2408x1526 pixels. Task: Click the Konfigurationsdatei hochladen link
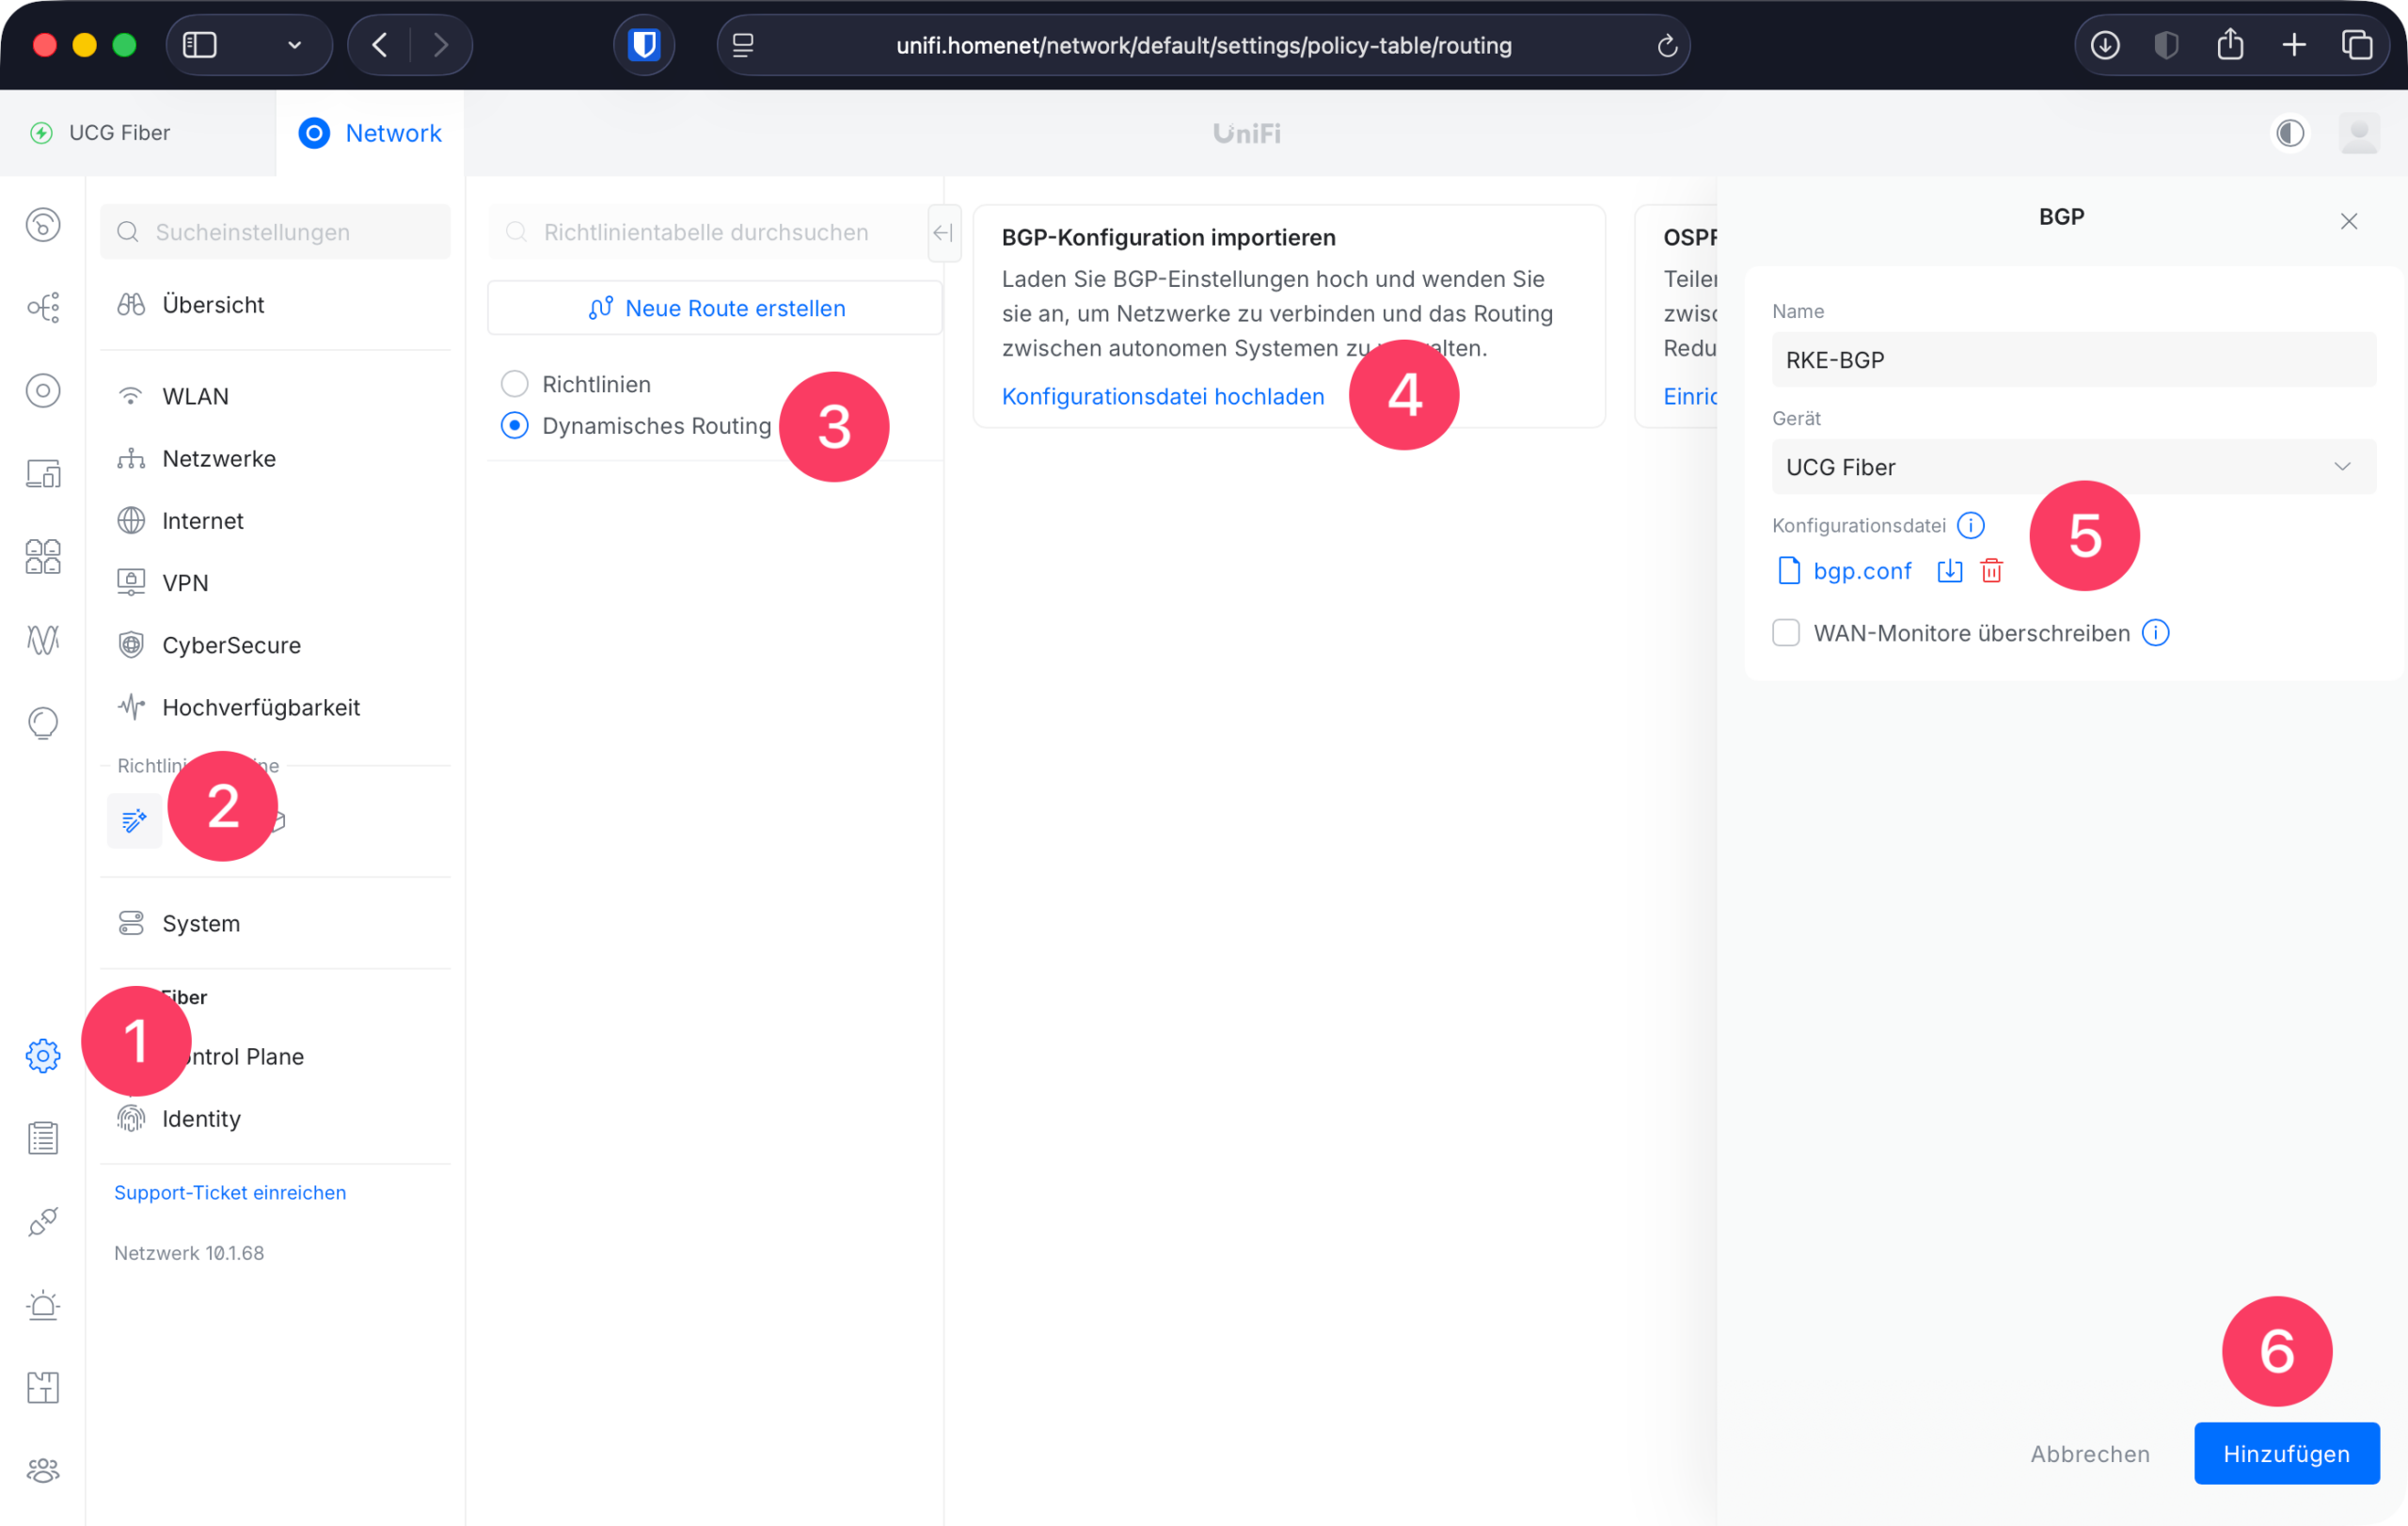click(1162, 397)
